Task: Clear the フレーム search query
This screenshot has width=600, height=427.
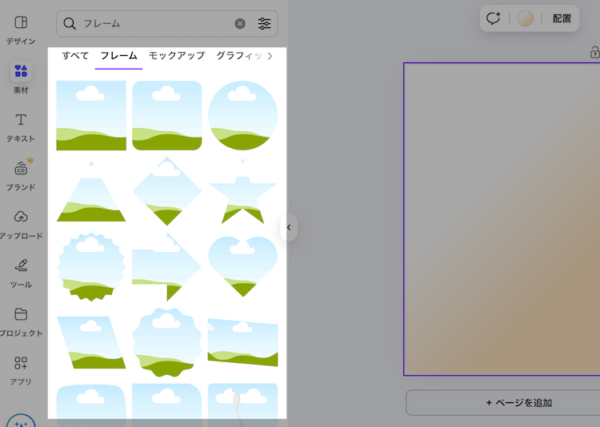Action: click(240, 24)
